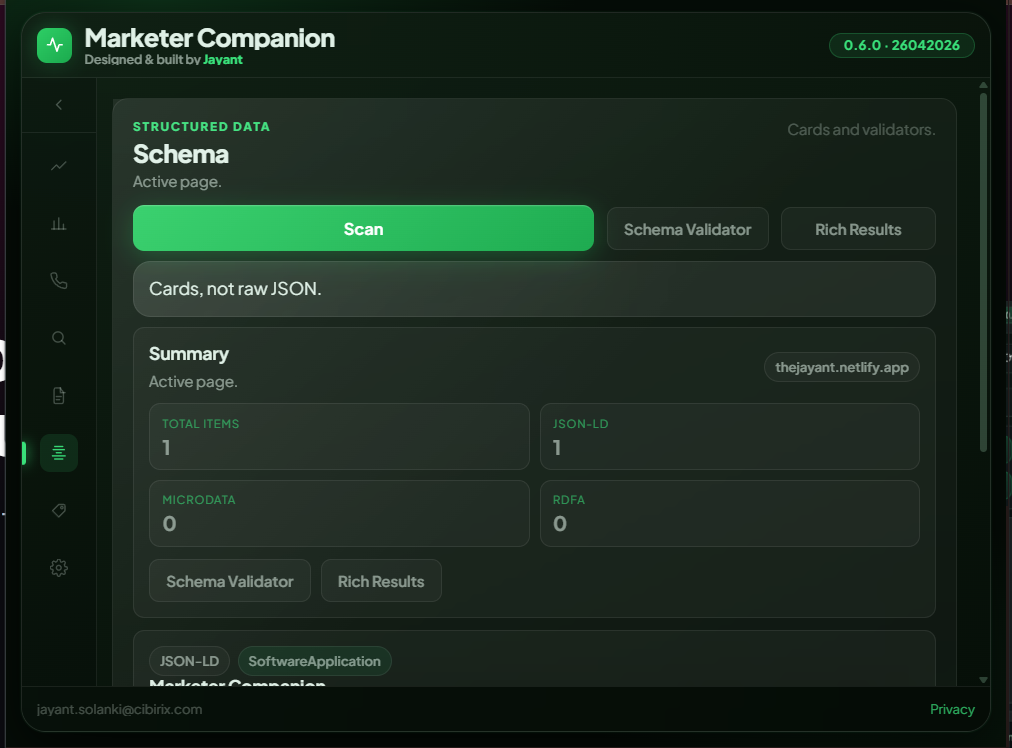The width and height of the screenshot is (1012, 748).
Task: Click the Marketer Companion pulse logo
Action: pos(54,45)
